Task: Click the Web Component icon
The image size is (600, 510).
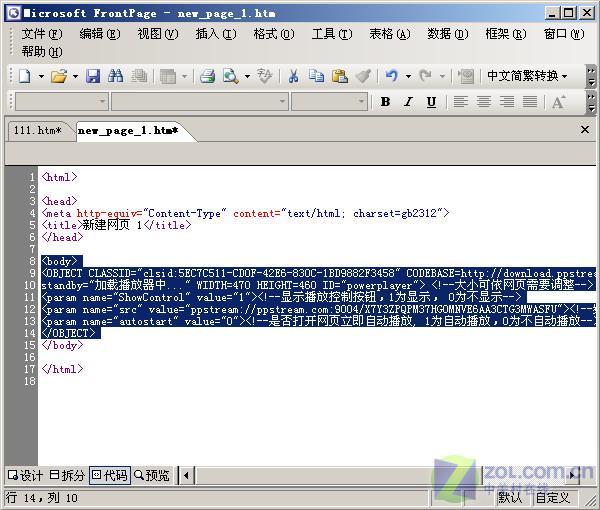Action: [x=466, y=76]
